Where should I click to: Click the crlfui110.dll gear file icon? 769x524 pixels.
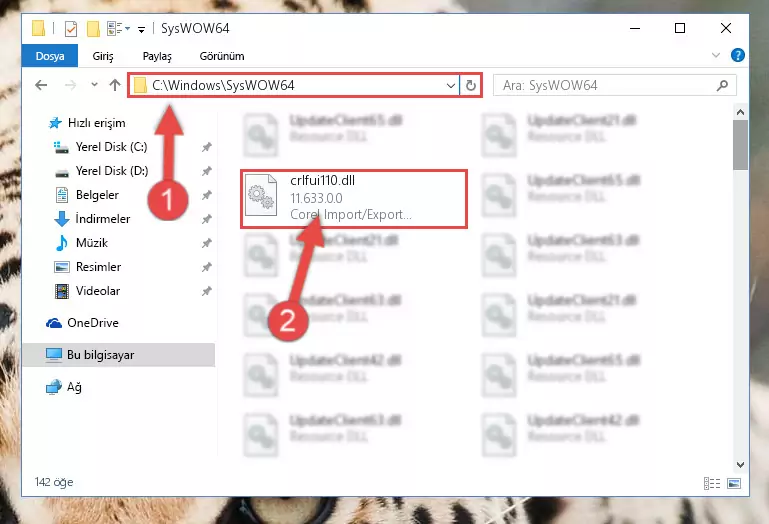point(261,195)
